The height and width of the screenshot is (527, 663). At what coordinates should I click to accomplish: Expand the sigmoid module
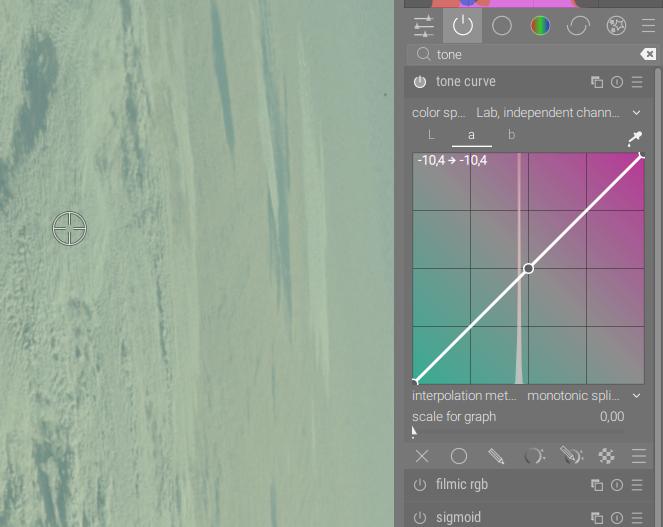coord(458,517)
